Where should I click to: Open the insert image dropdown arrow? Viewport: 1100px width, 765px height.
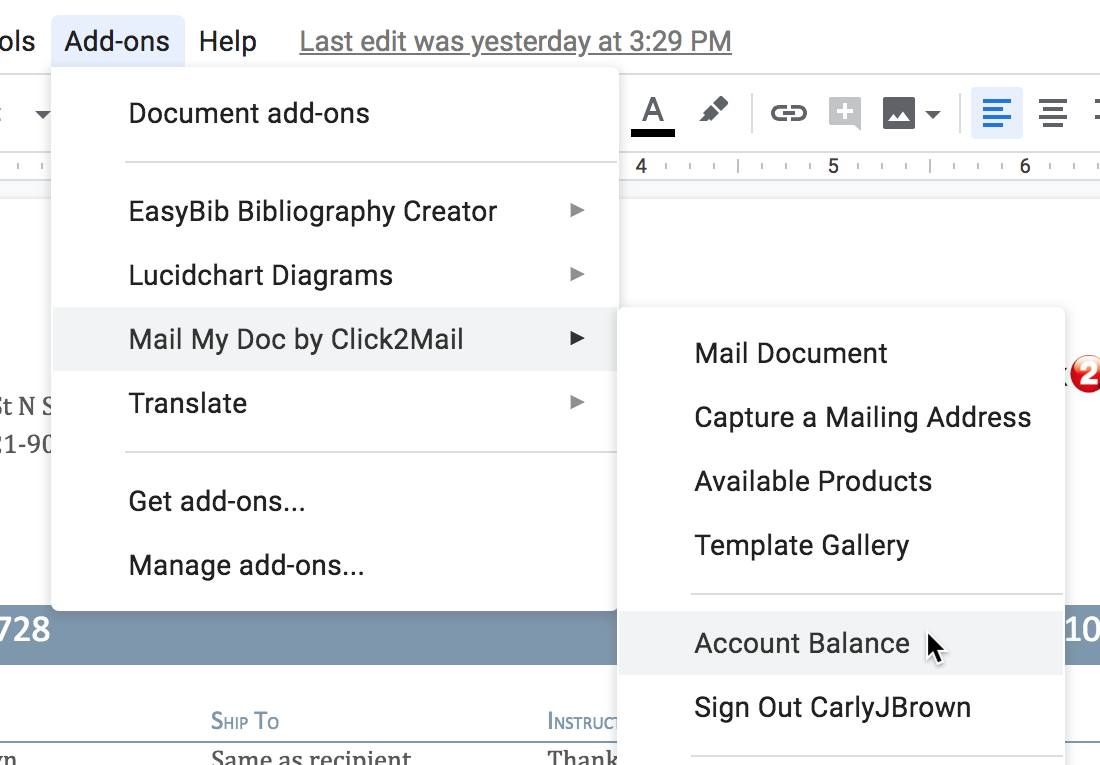coord(933,114)
